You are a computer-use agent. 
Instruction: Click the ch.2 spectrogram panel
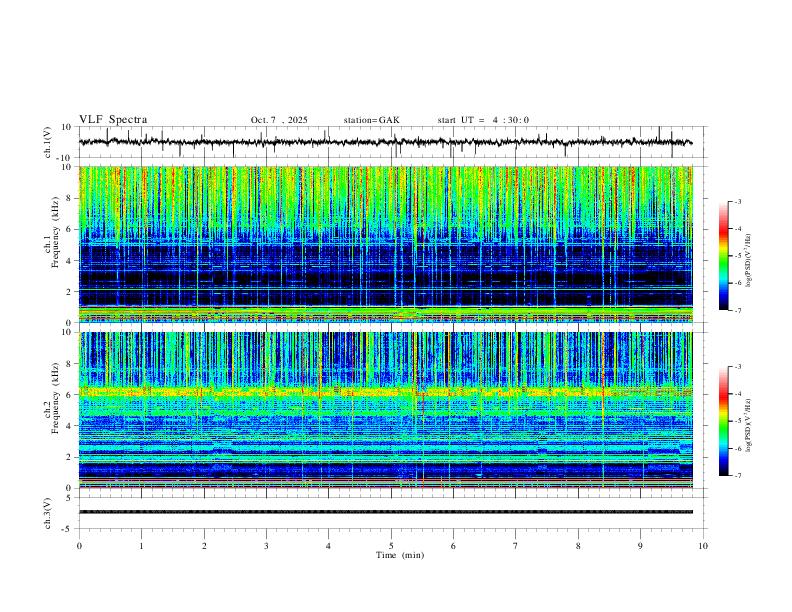385,410
